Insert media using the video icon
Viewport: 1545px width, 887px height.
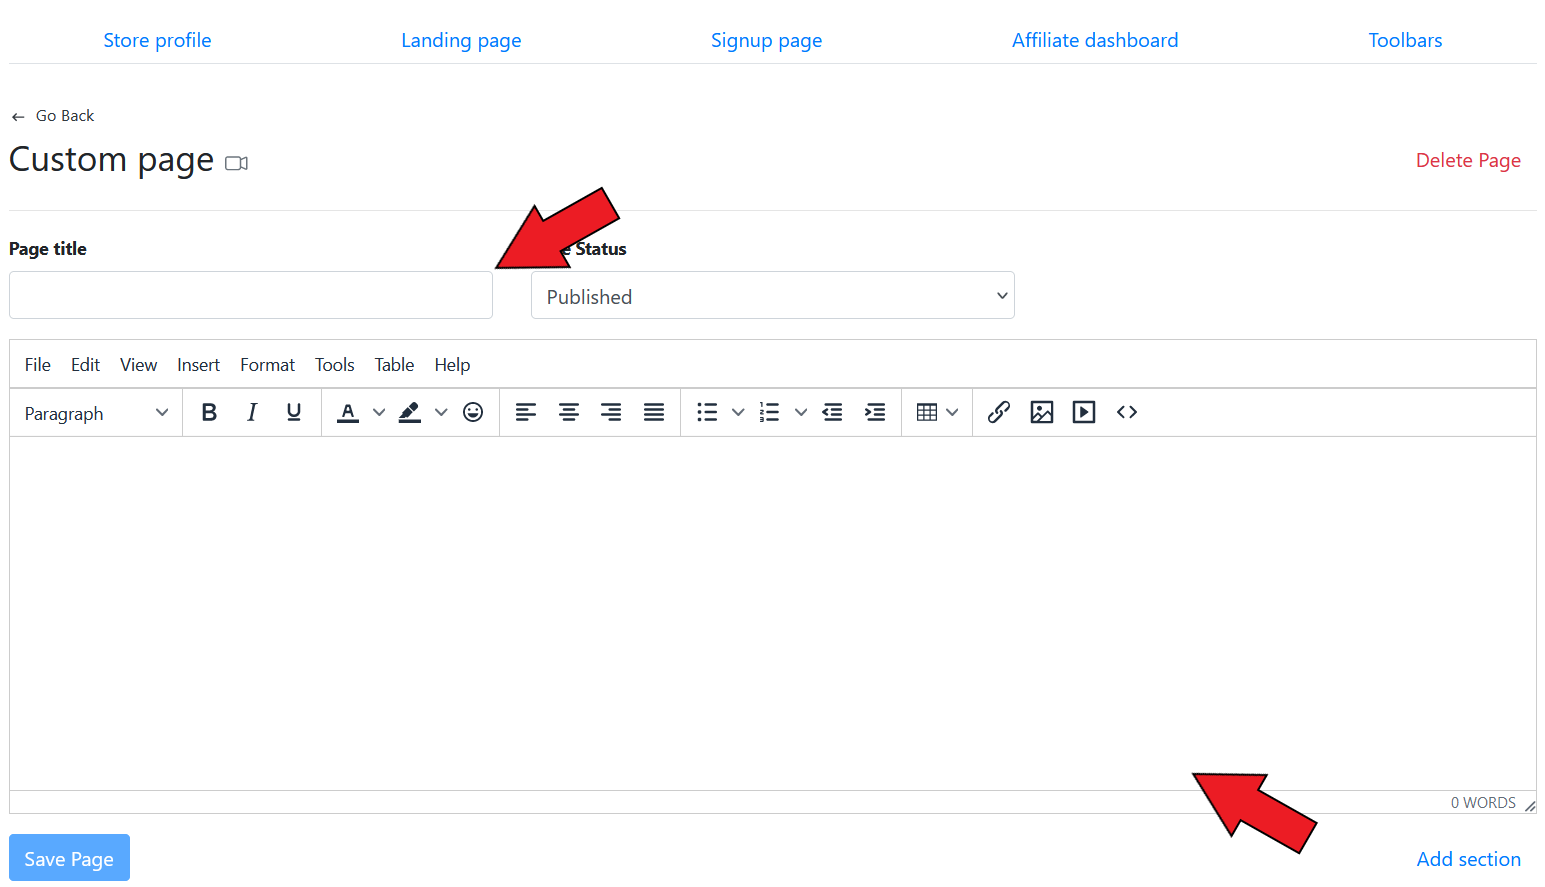[x=1084, y=412]
